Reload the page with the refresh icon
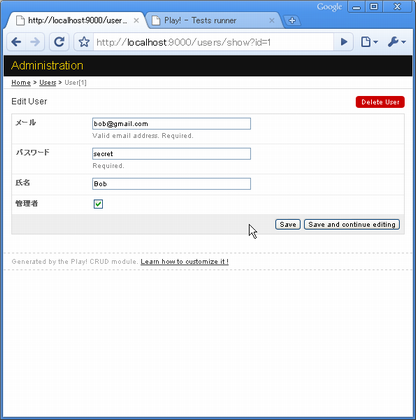 59,42
